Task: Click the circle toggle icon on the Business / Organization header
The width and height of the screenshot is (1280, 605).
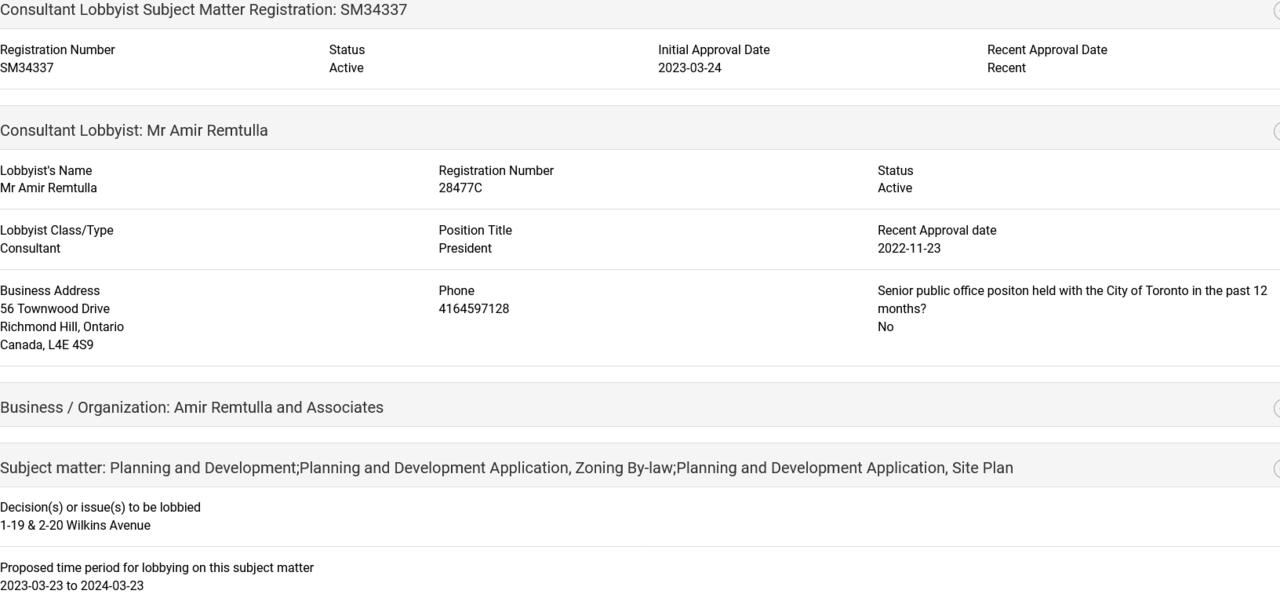Action: click(1276, 408)
